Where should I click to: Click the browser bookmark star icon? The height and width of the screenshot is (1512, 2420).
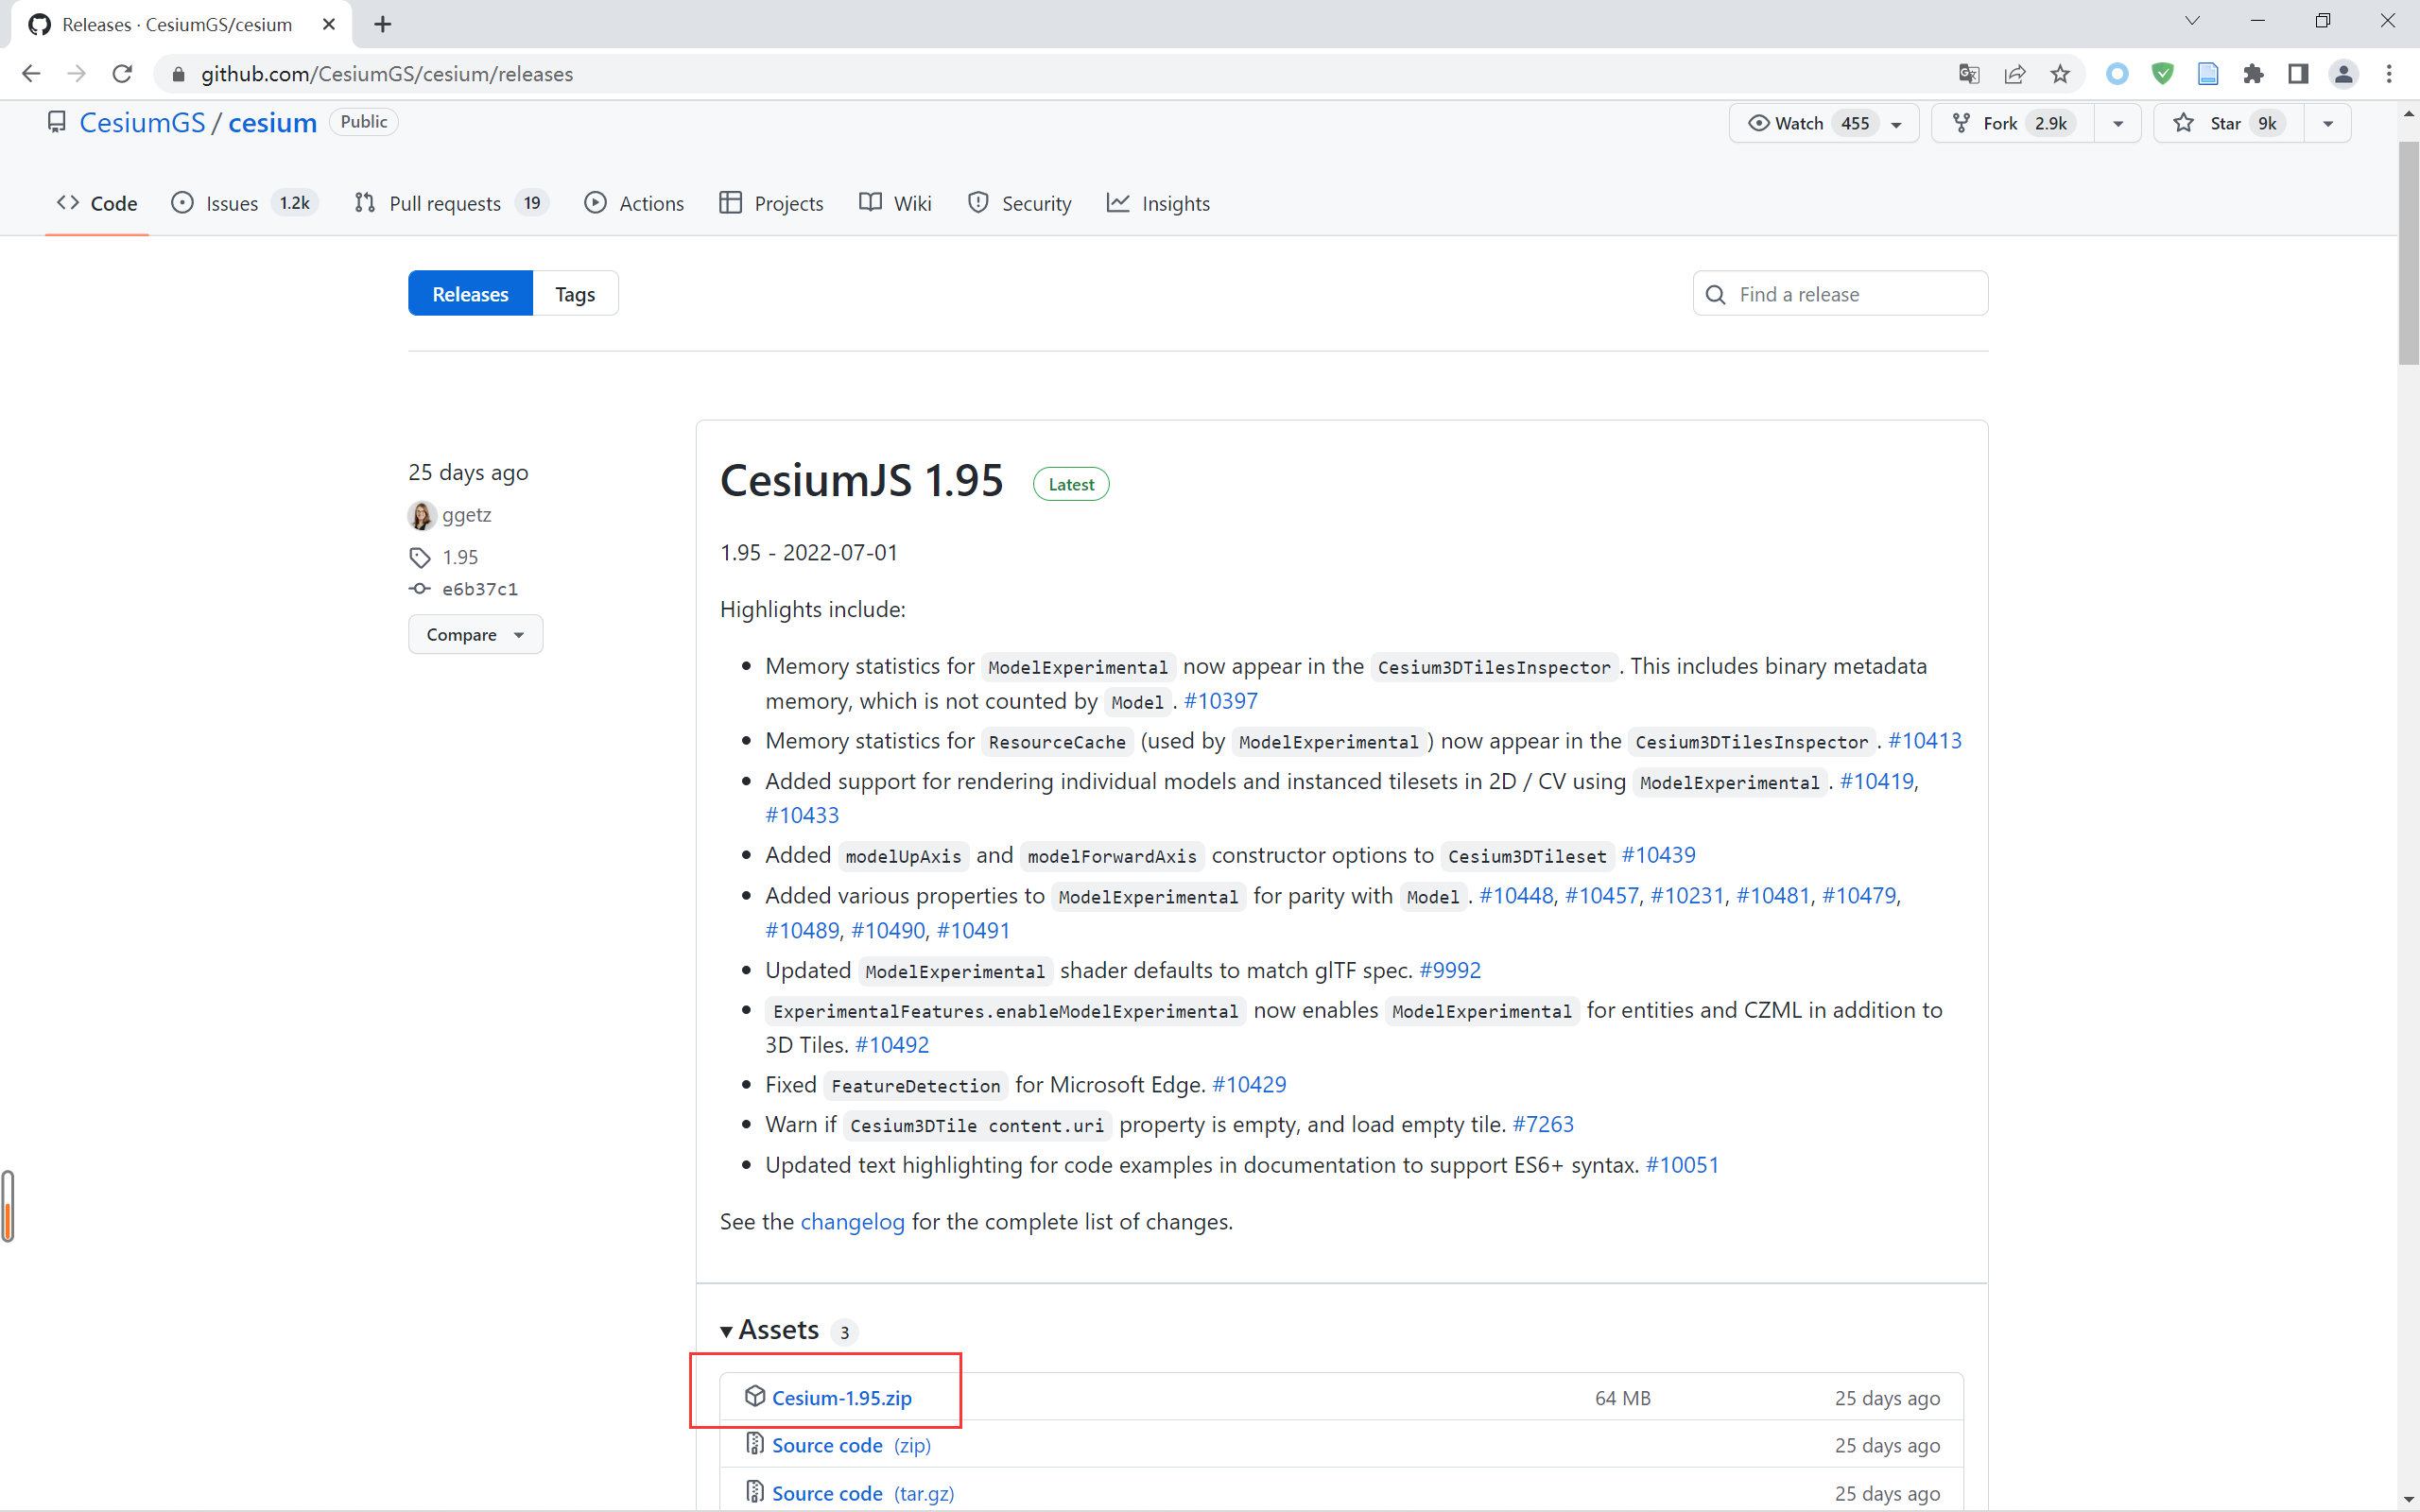2061,73
